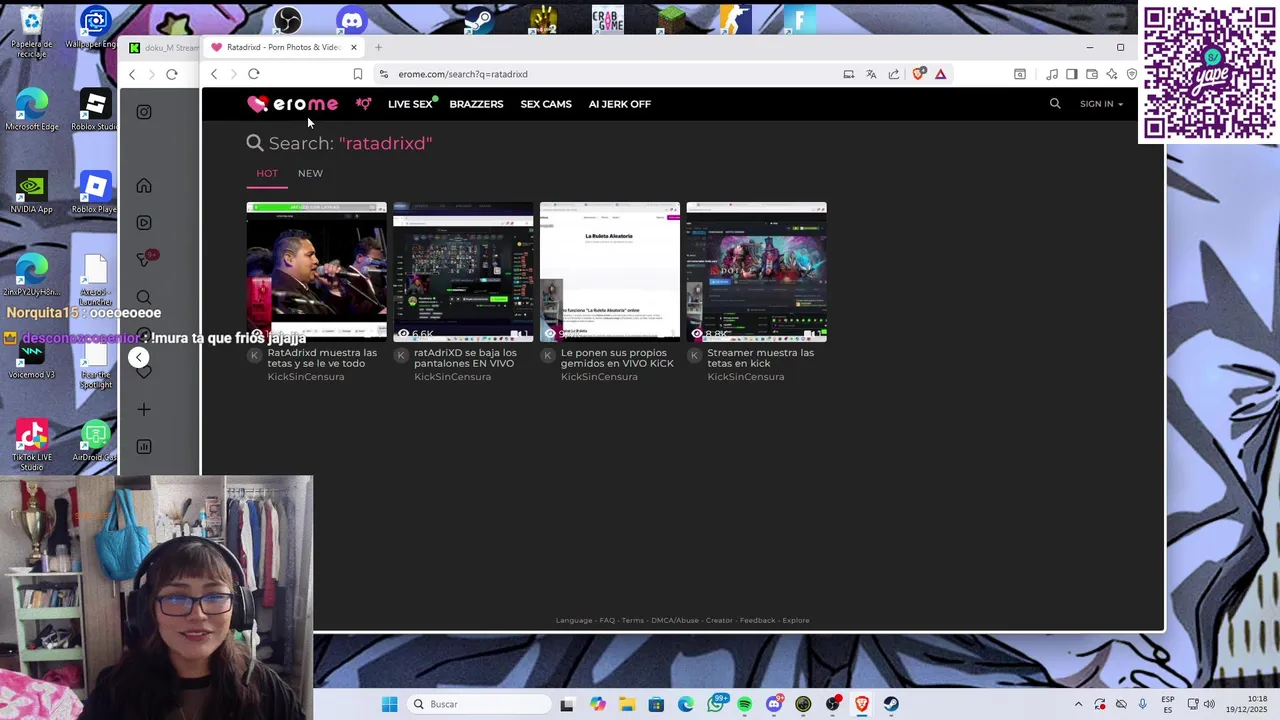Screen dimensions: 1280x720
Task: Click the site settings icon in address bar
Action: click(384, 74)
